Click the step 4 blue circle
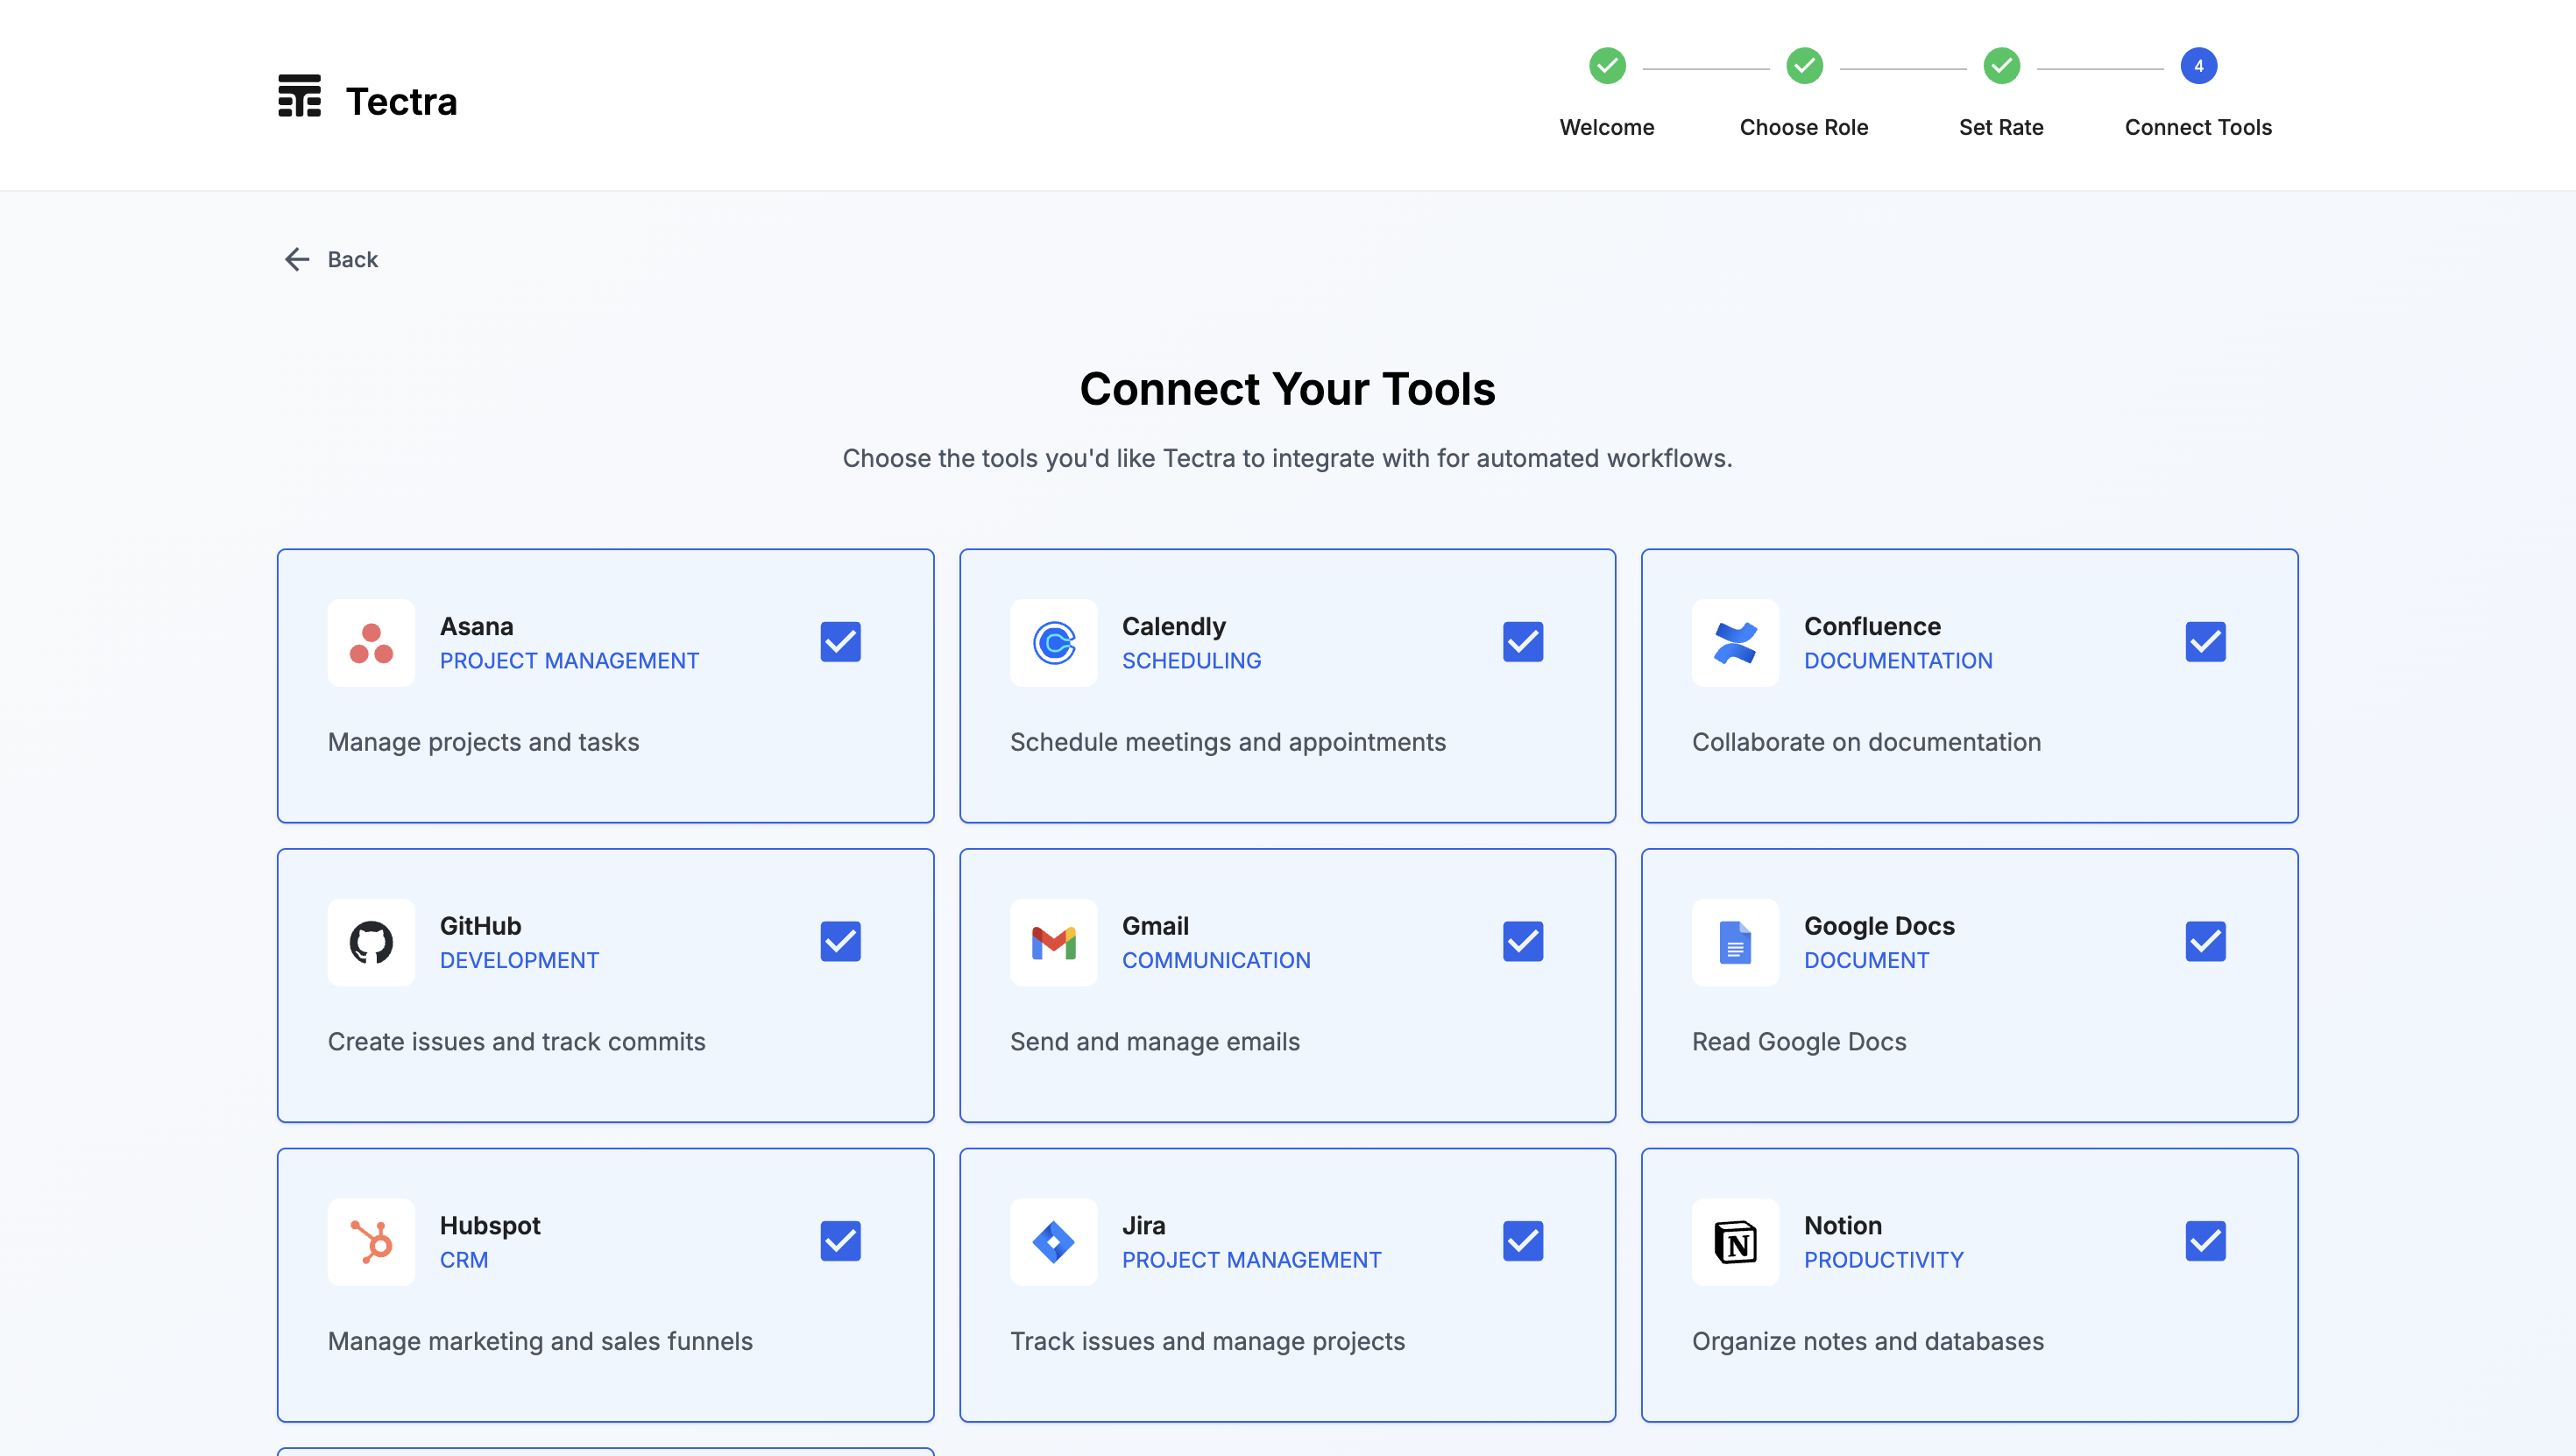 [x=2198, y=66]
